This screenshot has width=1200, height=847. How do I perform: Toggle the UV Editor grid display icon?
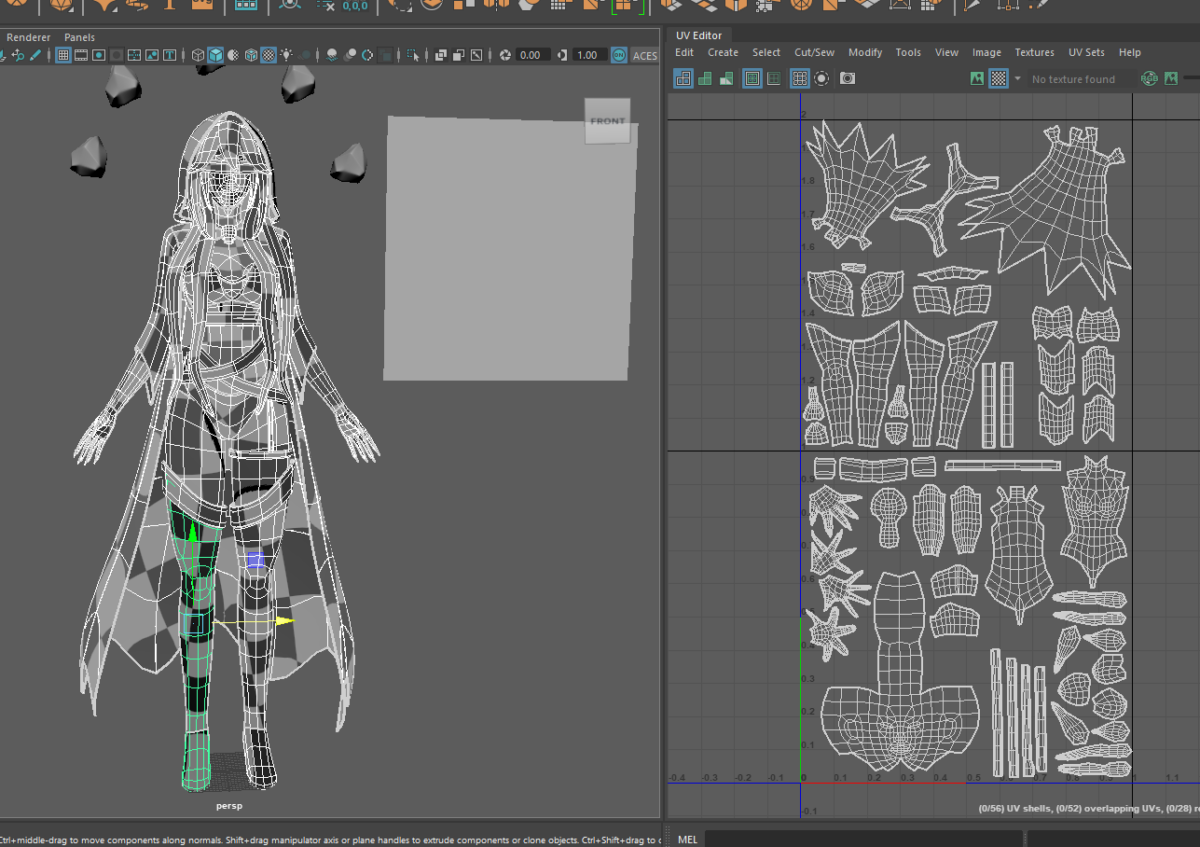(x=800, y=78)
